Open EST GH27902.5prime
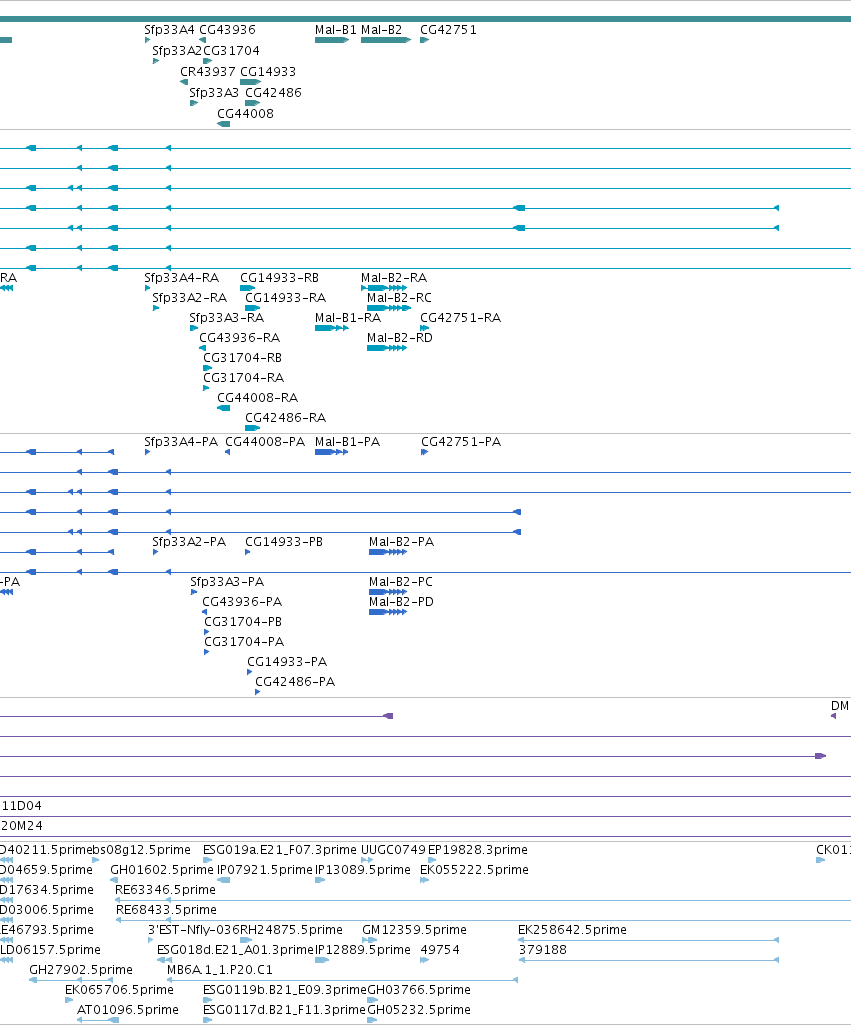The width and height of the screenshot is (851, 1025). 81,970
